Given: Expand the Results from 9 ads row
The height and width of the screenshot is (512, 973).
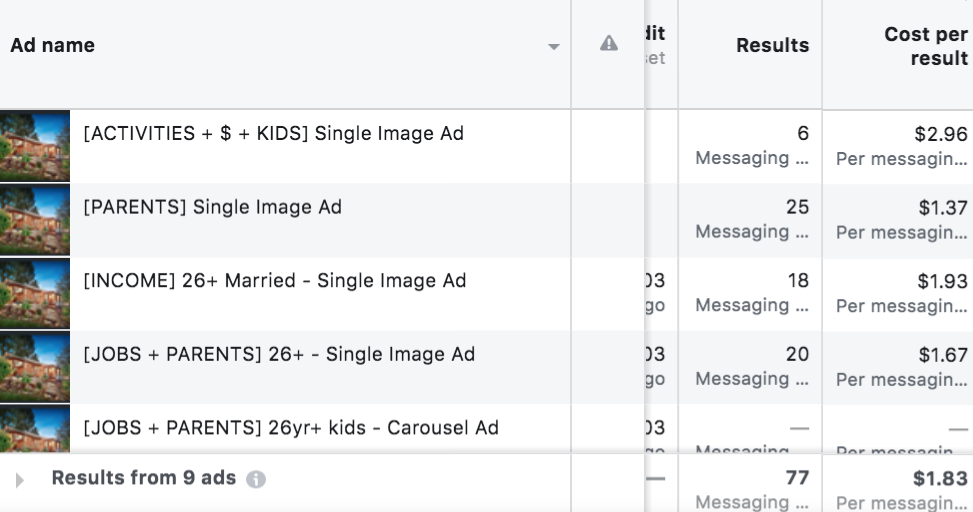Looking at the screenshot, I should pos(19,480).
